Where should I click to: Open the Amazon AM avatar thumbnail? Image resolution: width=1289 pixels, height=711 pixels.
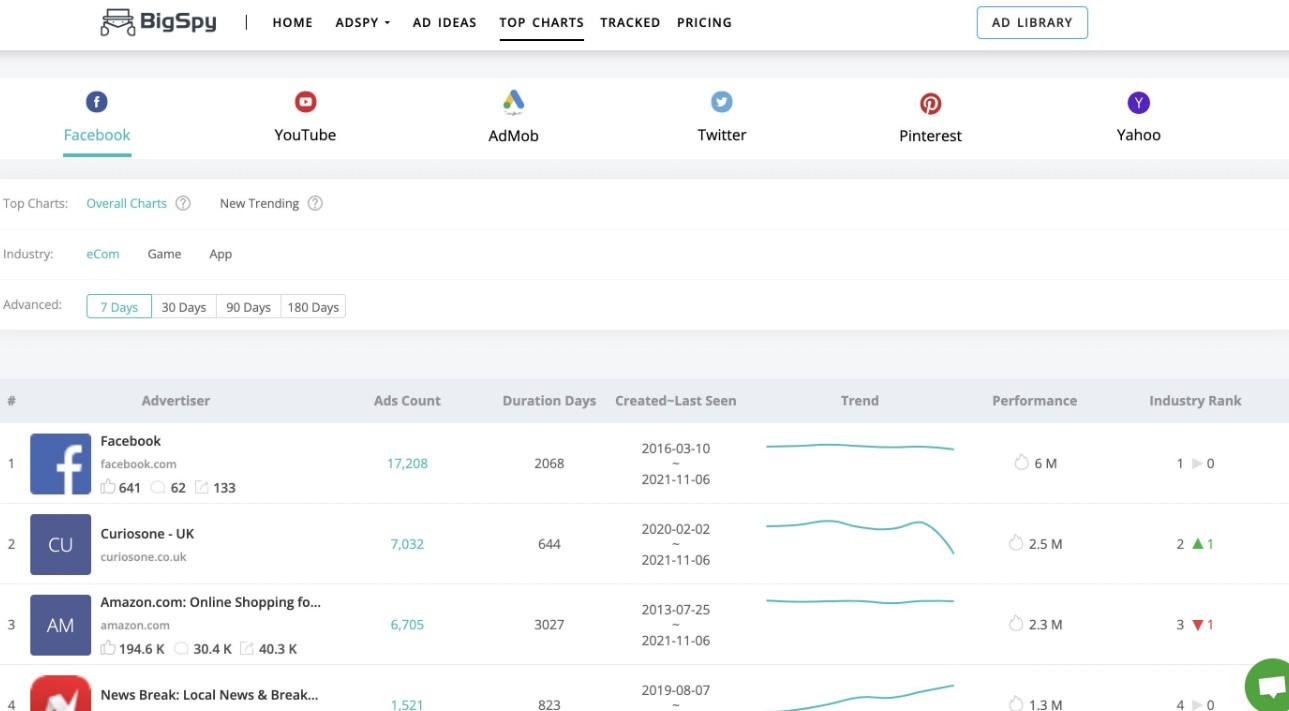[x=60, y=625]
